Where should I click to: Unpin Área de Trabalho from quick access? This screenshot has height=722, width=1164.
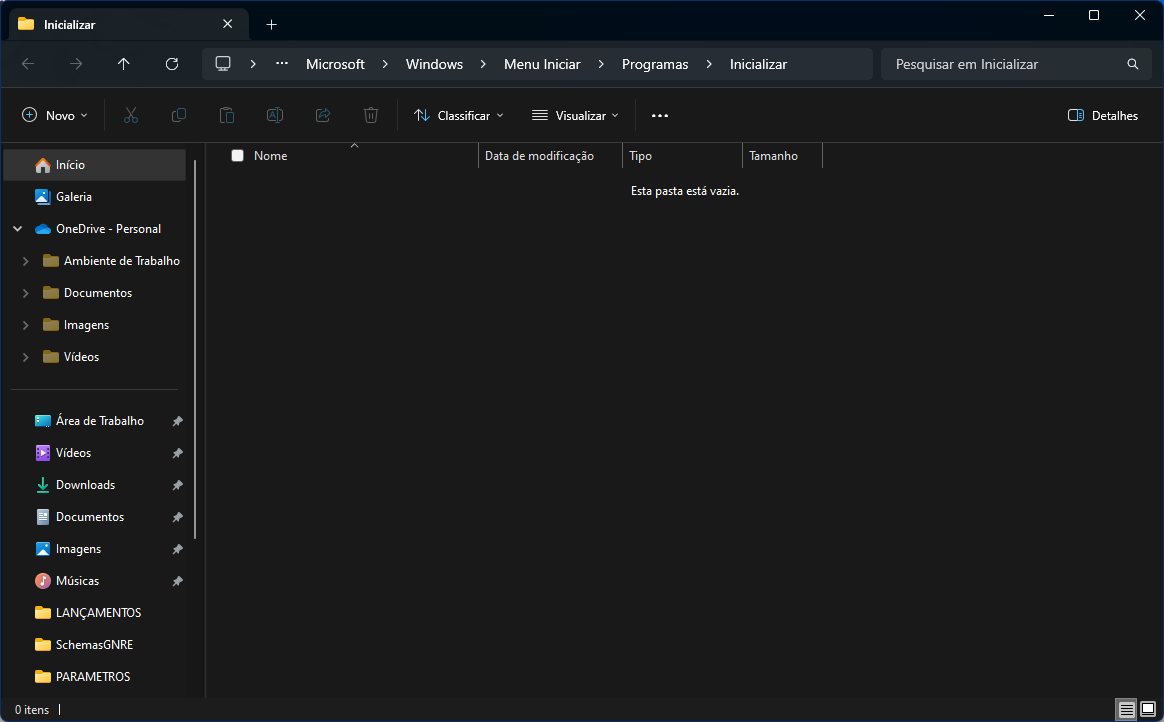pos(177,421)
